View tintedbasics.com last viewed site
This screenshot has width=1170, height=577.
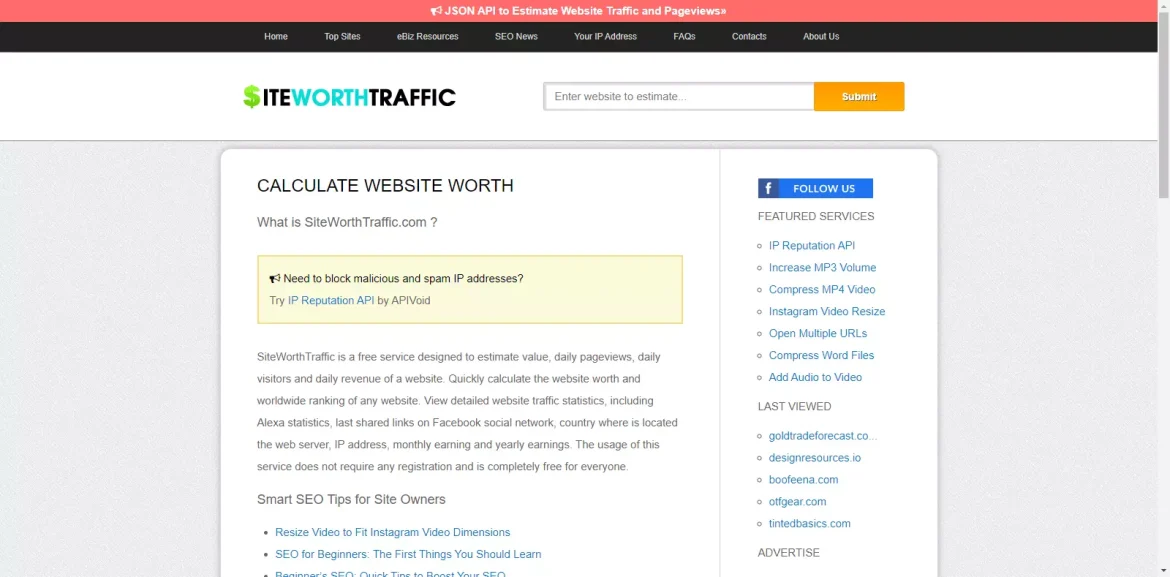[x=810, y=524]
